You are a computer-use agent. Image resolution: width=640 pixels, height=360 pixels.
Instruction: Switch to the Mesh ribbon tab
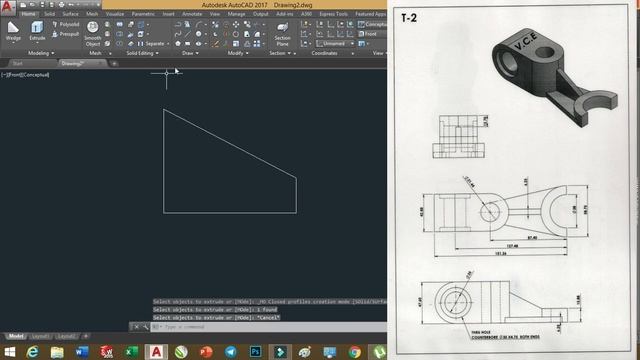tap(92, 14)
